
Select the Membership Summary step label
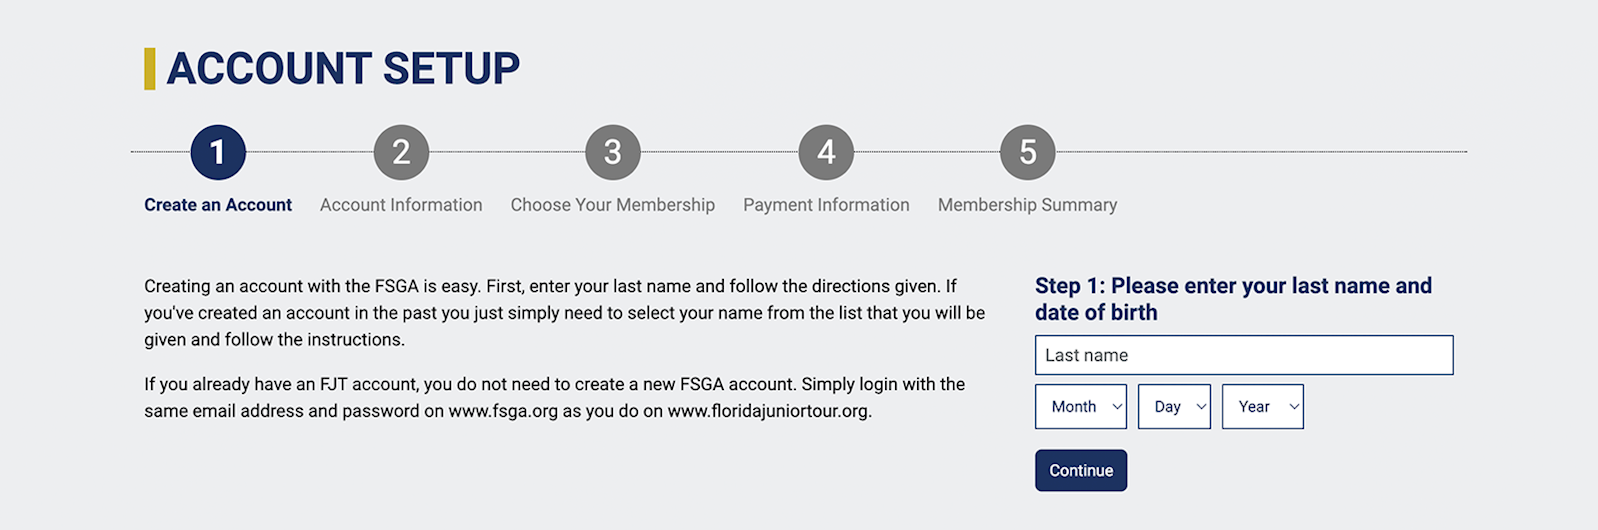coord(1027,205)
